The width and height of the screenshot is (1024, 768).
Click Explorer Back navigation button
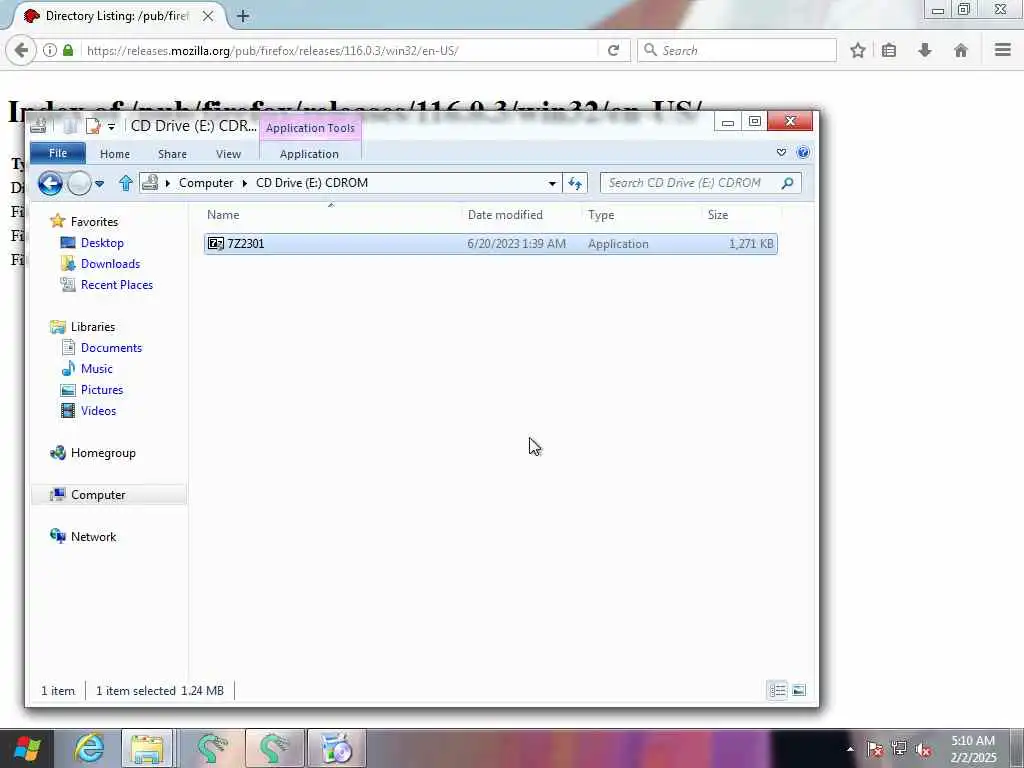pos(50,184)
